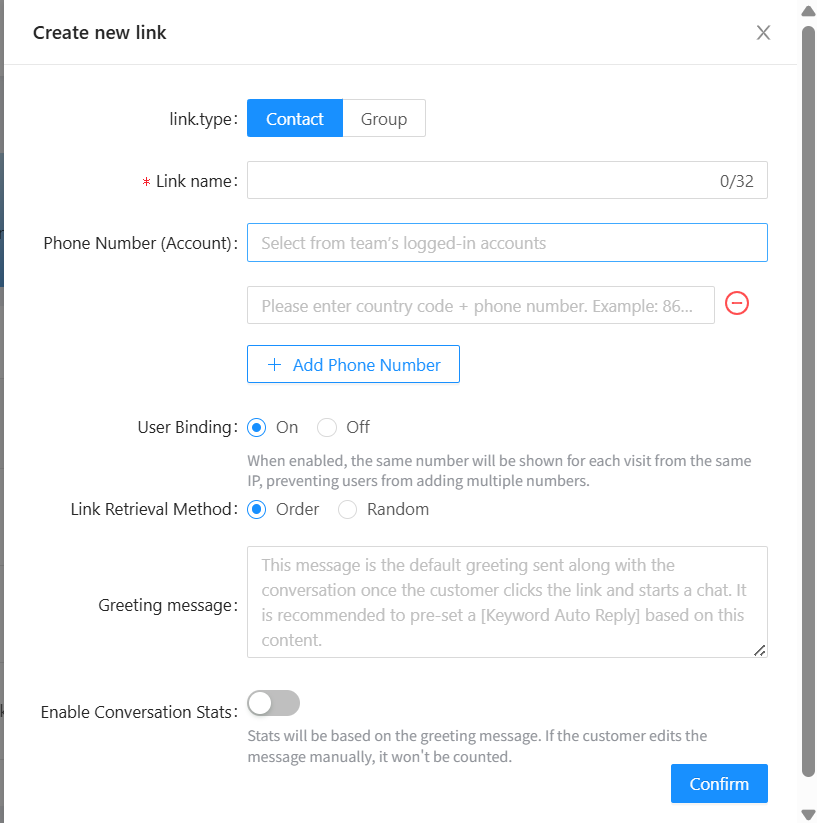Choose Random as the Link Retrieval Method

point(348,509)
